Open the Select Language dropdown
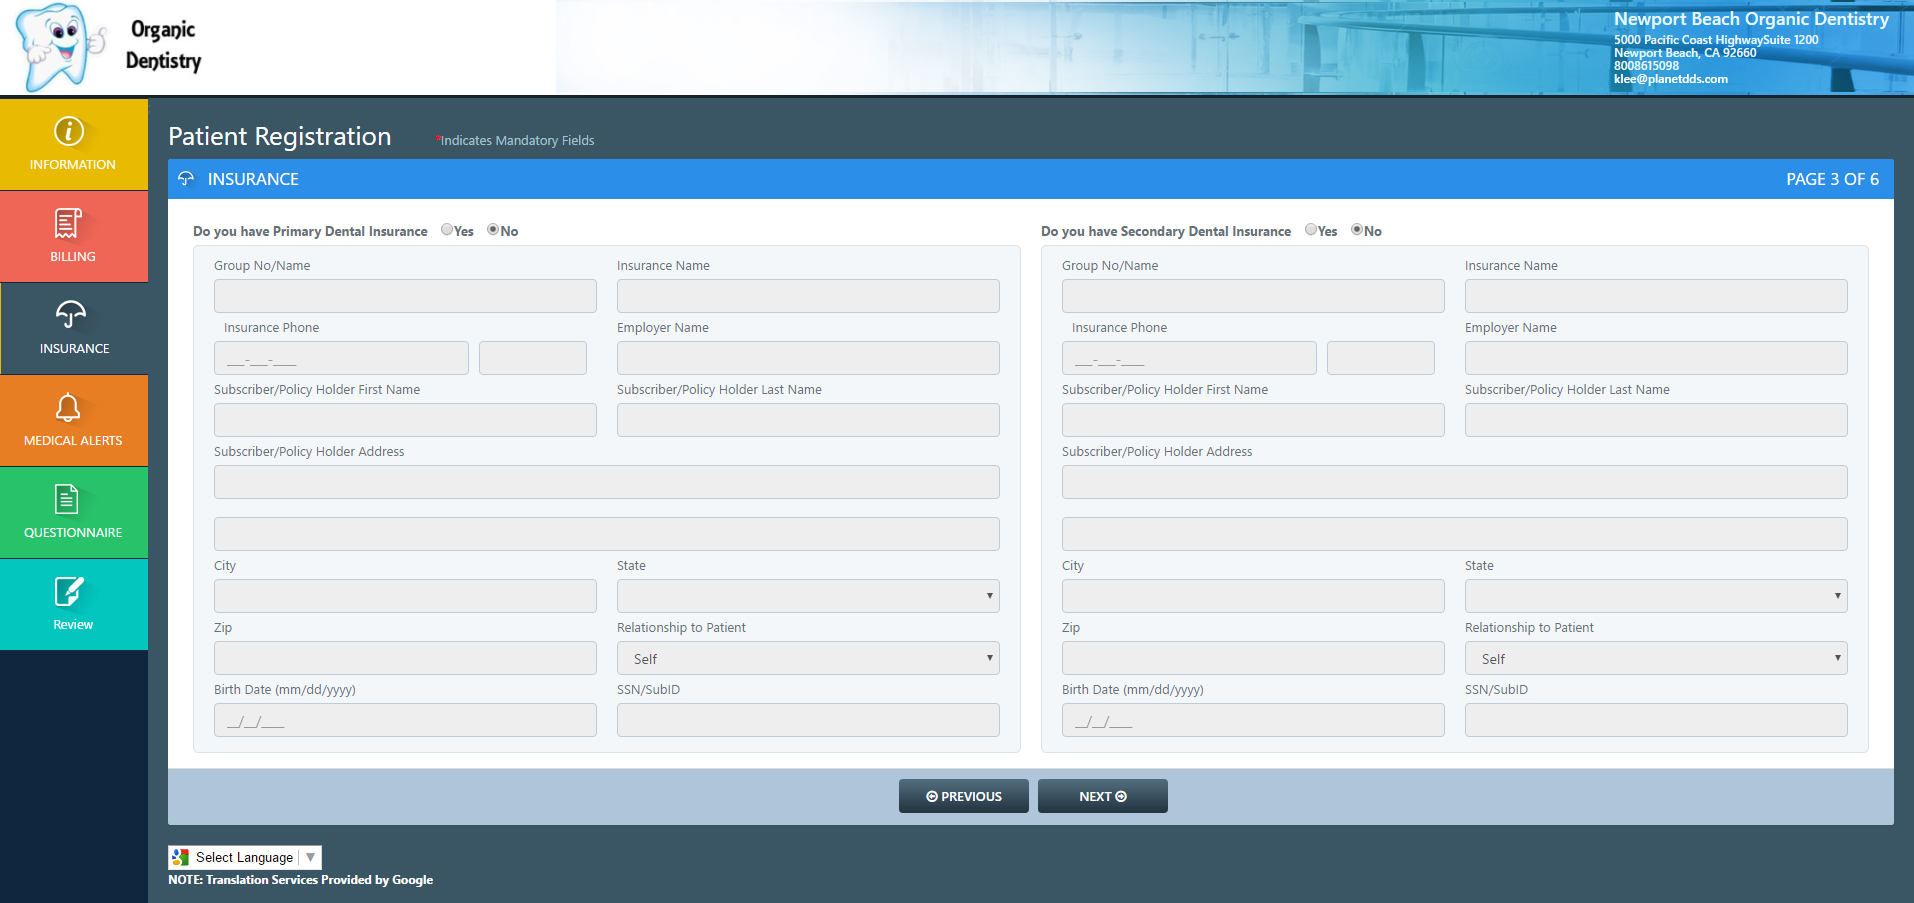Image resolution: width=1914 pixels, height=903 pixels. [245, 857]
